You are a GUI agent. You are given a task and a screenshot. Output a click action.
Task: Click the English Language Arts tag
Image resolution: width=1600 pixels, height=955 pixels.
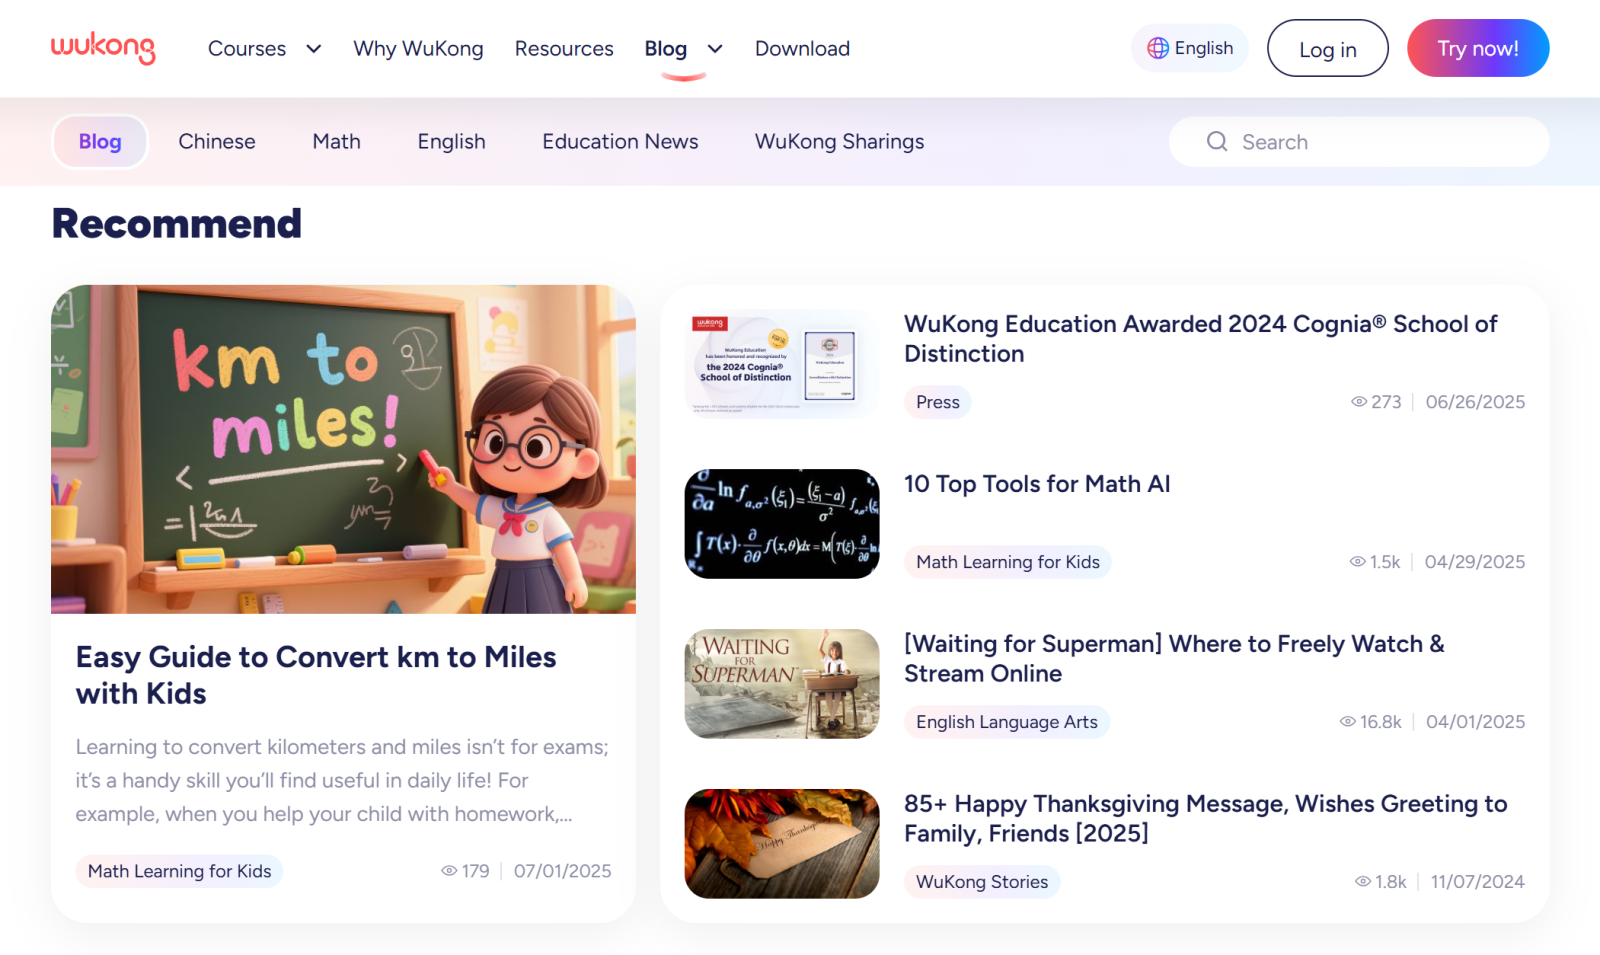point(1007,722)
